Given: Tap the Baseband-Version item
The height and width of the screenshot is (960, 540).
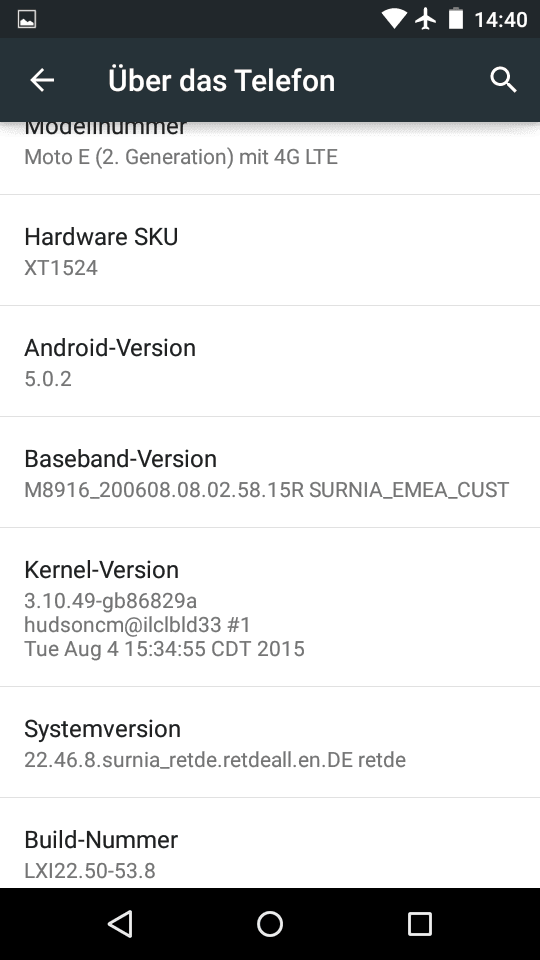Looking at the screenshot, I should click(270, 472).
